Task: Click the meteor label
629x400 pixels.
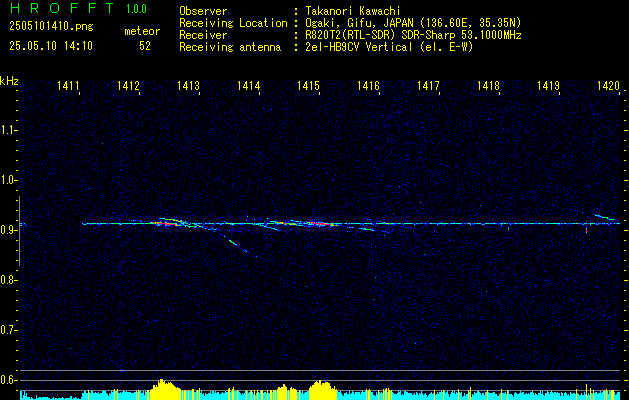Action: pyautogui.click(x=142, y=31)
